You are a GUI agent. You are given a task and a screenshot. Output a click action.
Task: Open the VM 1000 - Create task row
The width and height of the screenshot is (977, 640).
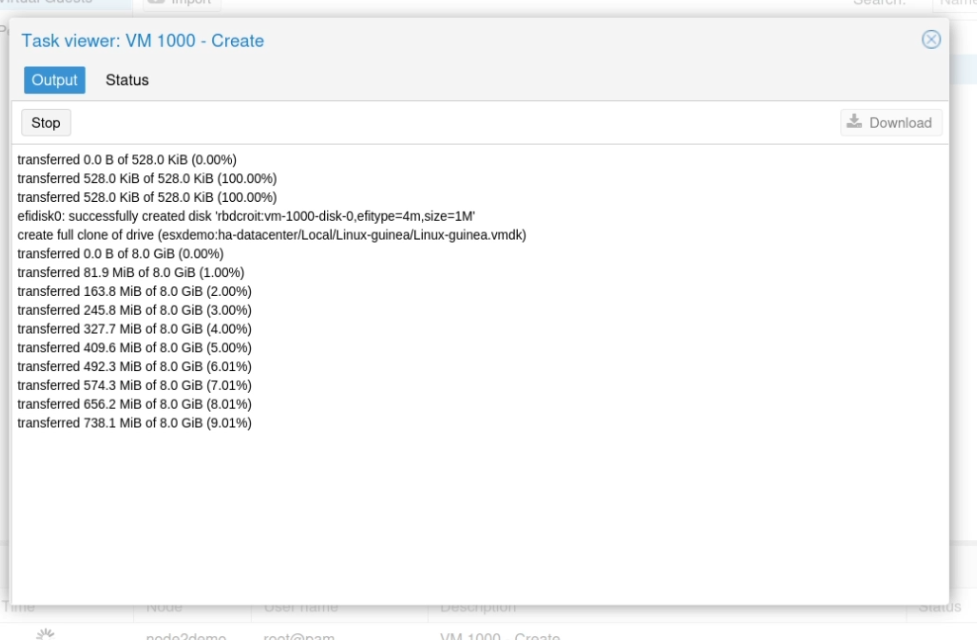pyautogui.click(x=488, y=633)
